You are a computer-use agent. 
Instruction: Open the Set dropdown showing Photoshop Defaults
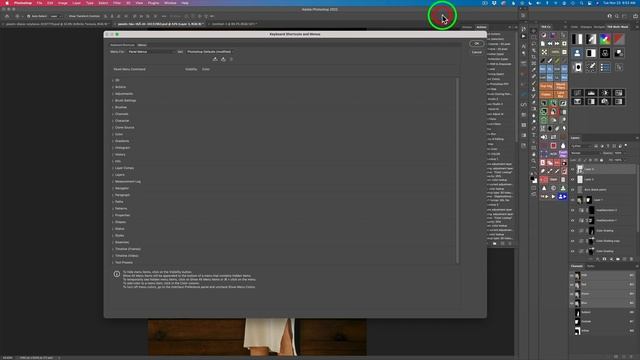[x=211, y=52]
